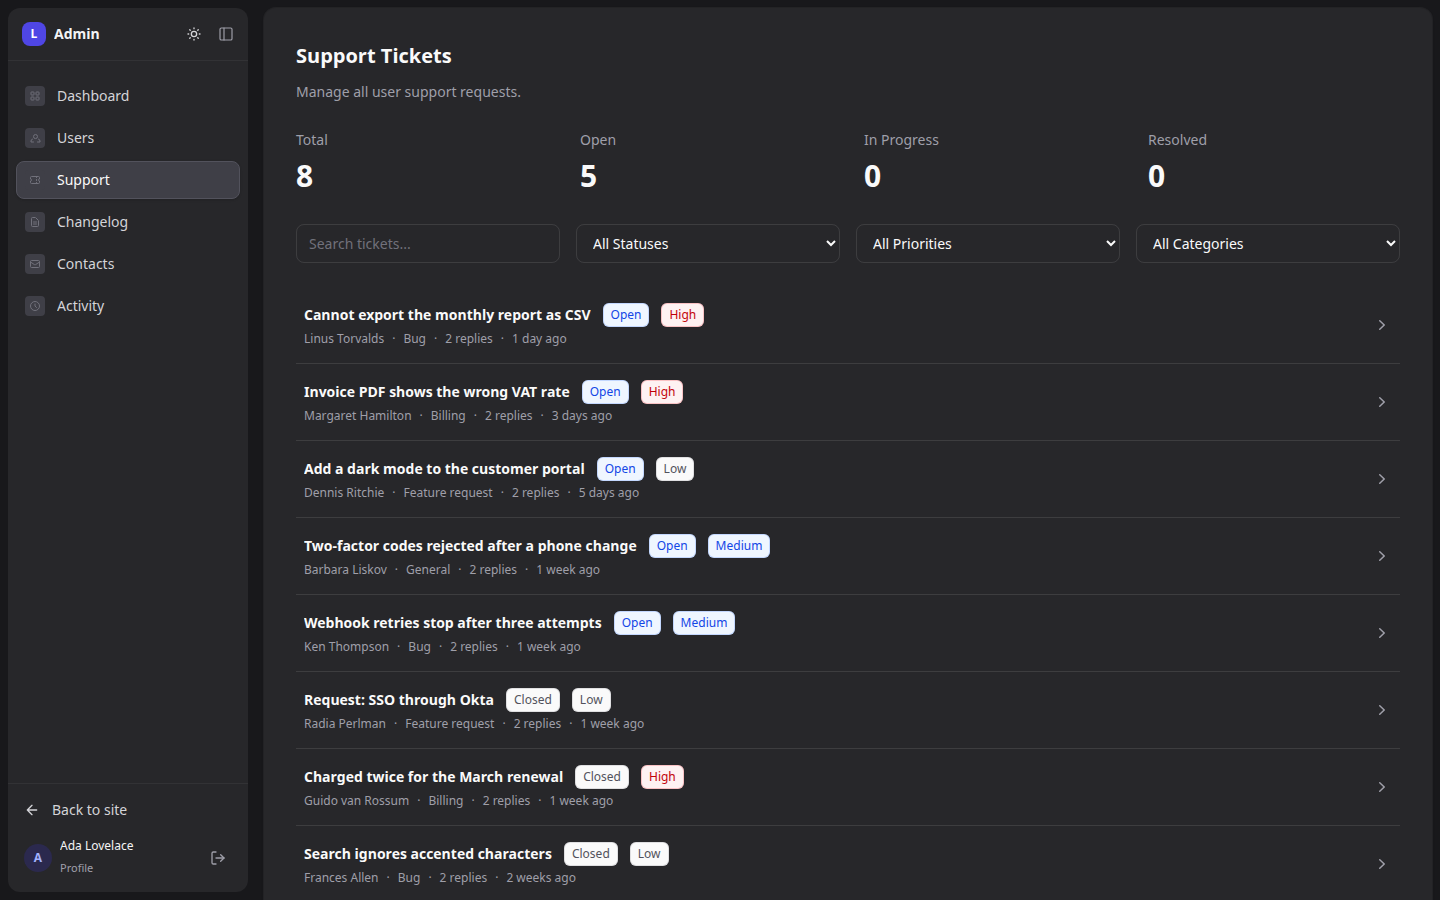The image size is (1440, 900).
Task: Expand the March renewal ticket chevron
Action: 1382,787
